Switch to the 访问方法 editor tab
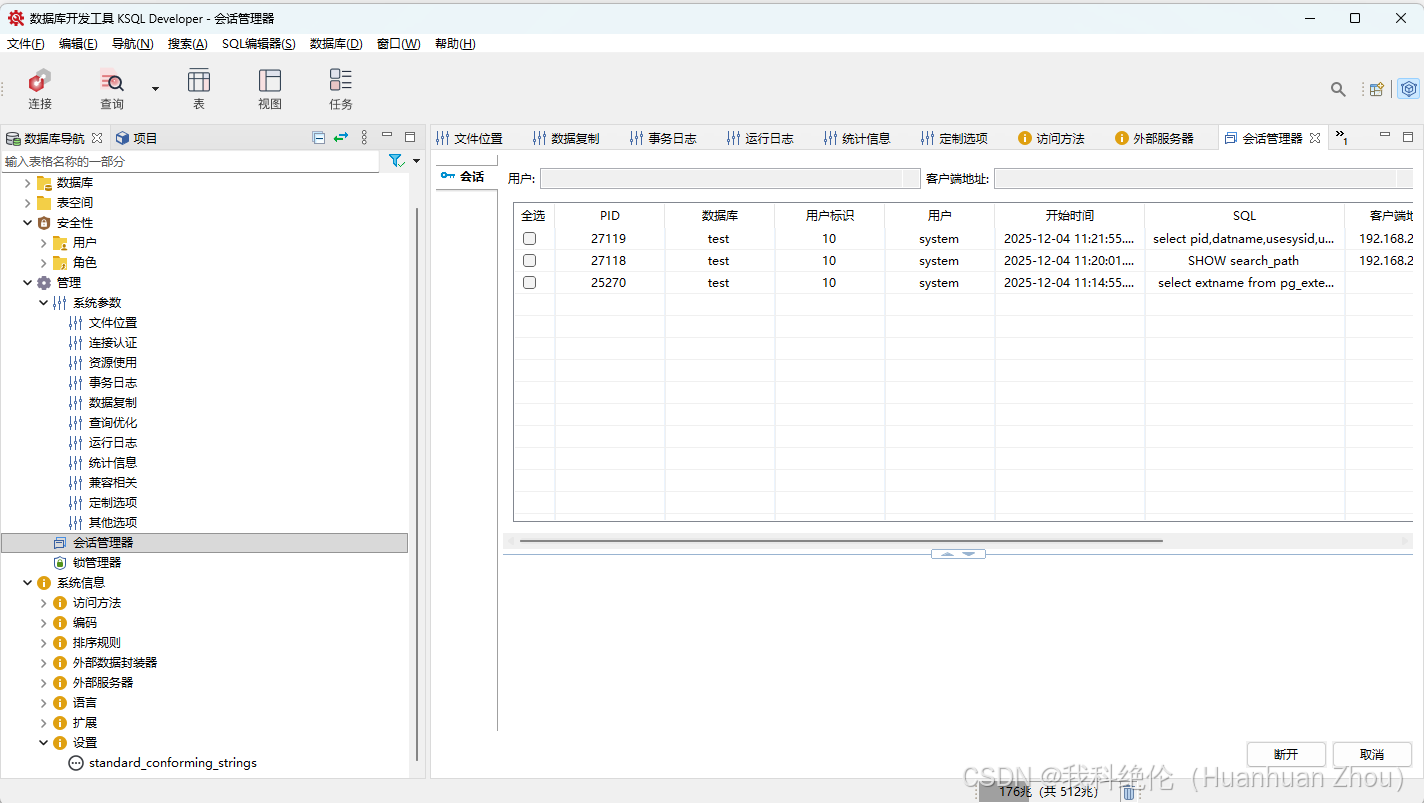 1051,138
